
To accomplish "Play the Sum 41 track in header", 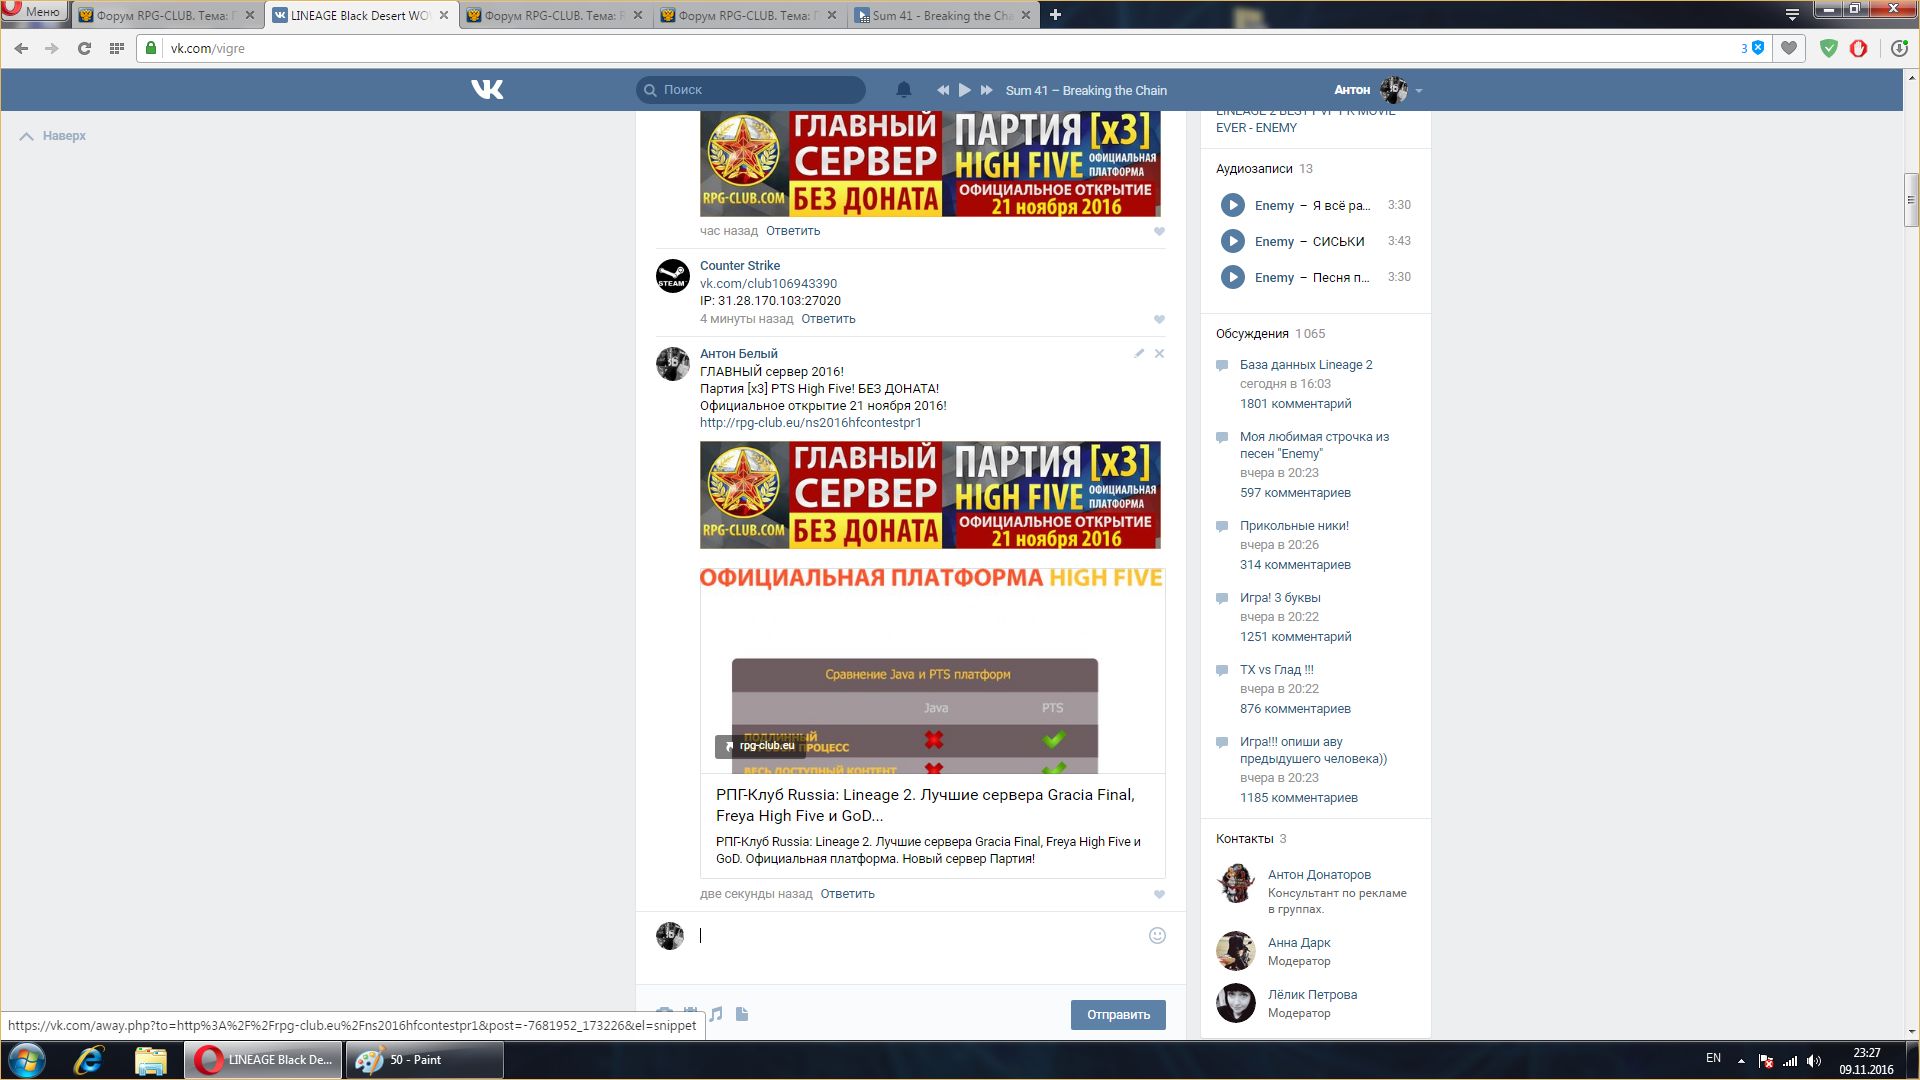I will [x=964, y=90].
